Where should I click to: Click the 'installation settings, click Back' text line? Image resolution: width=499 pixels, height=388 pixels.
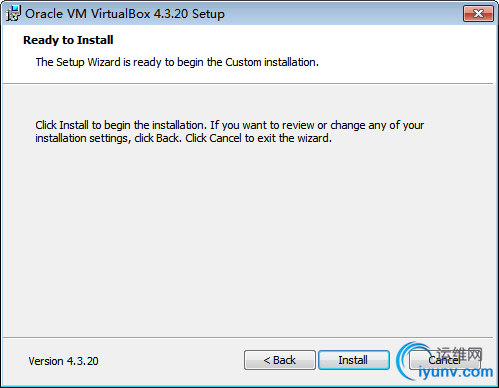(x=184, y=138)
